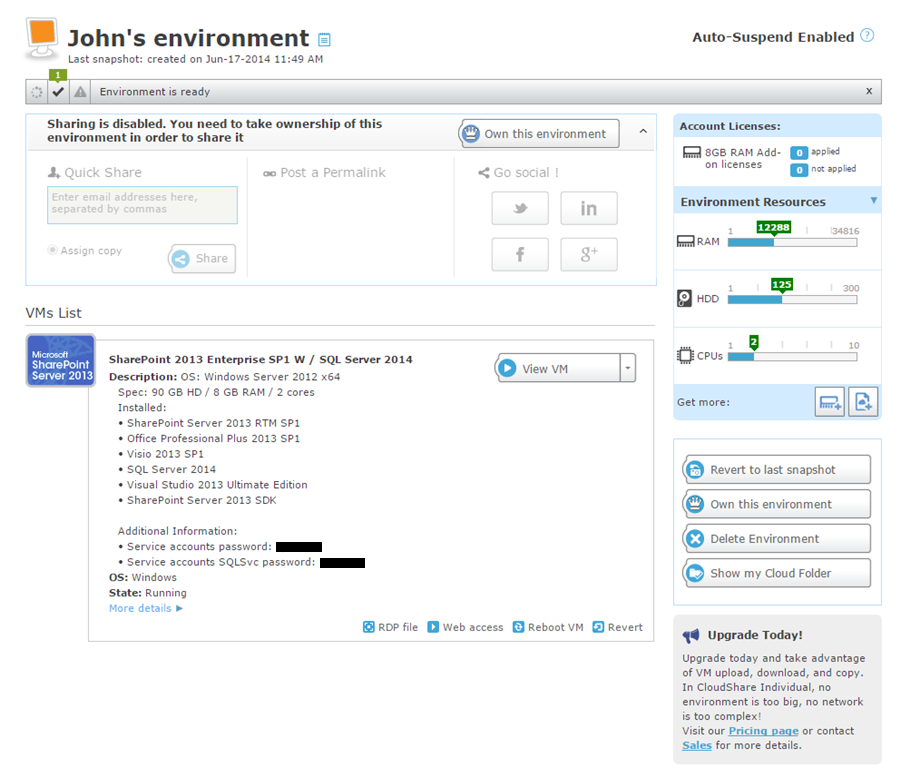Click the Google Plus share icon
The image size is (901, 768).
pos(588,255)
